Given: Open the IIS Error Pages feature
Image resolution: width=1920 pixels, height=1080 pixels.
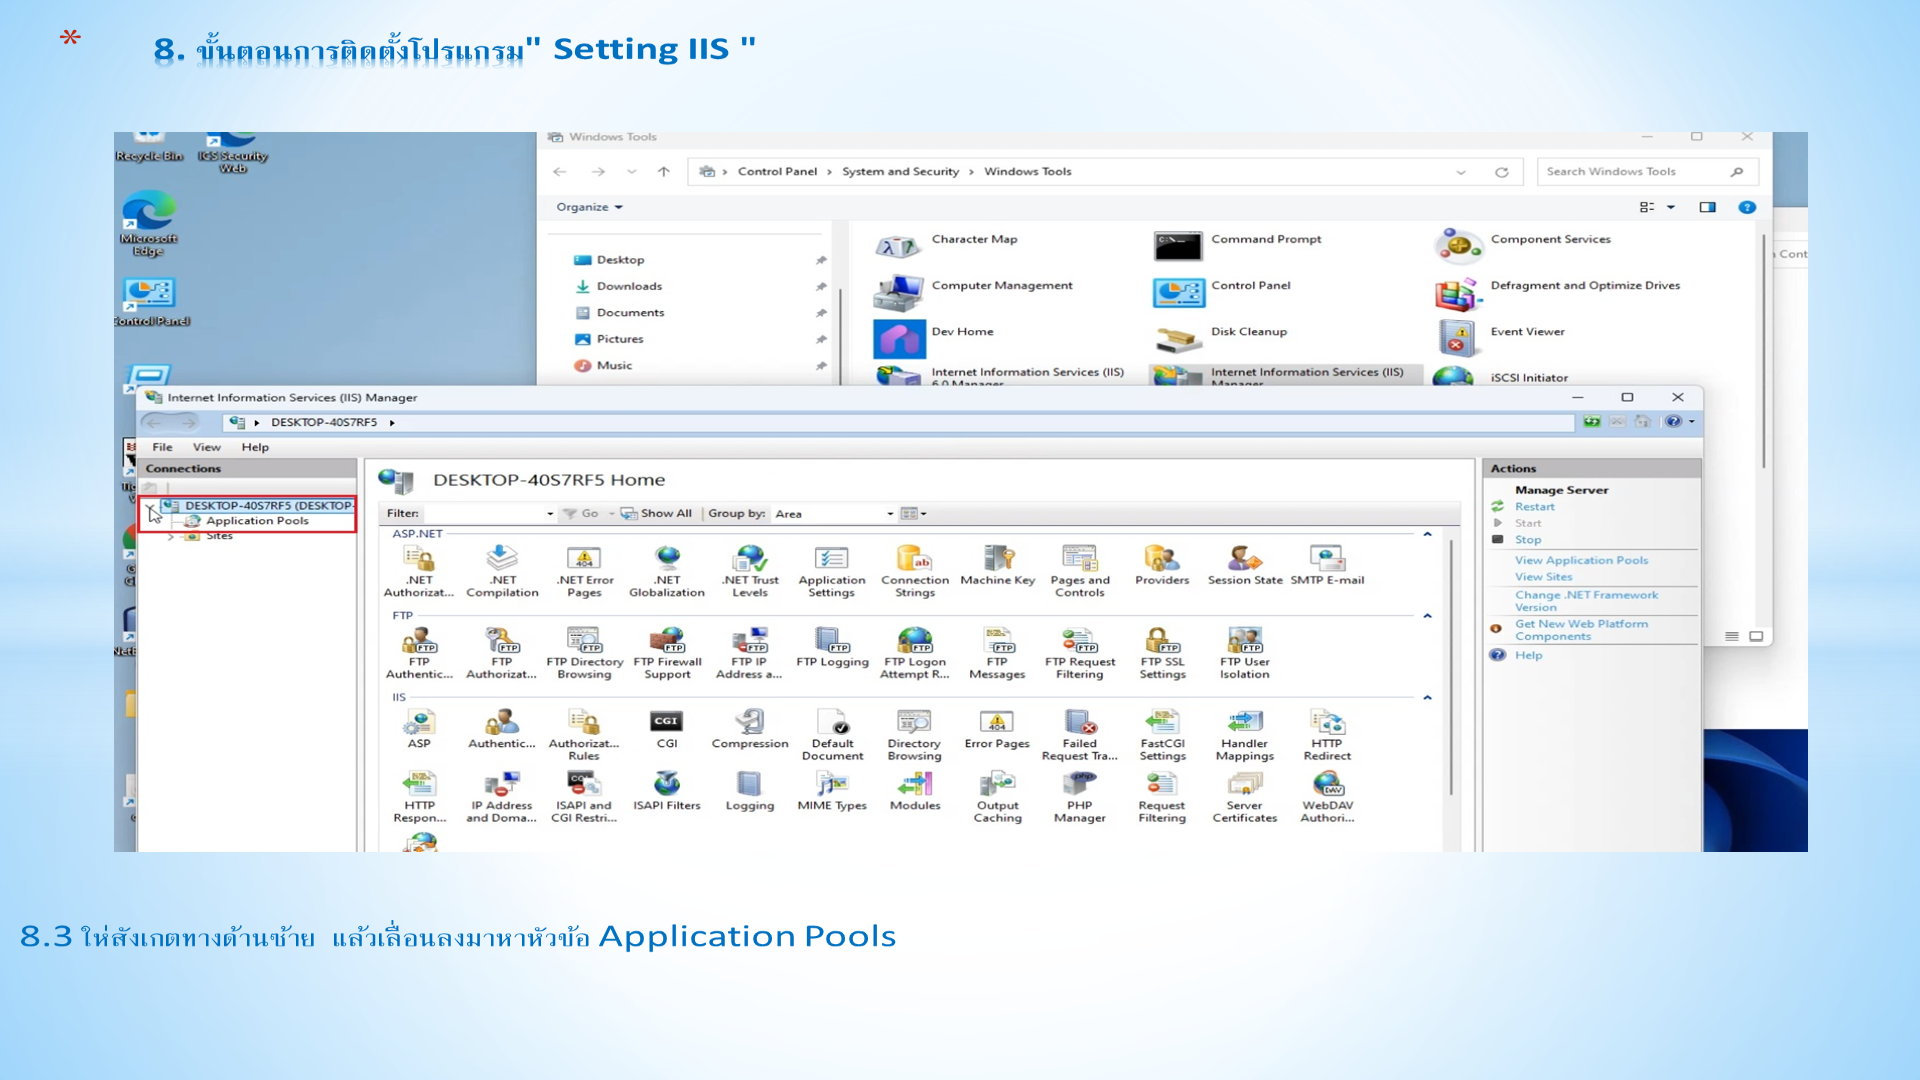Looking at the screenshot, I should [998, 729].
